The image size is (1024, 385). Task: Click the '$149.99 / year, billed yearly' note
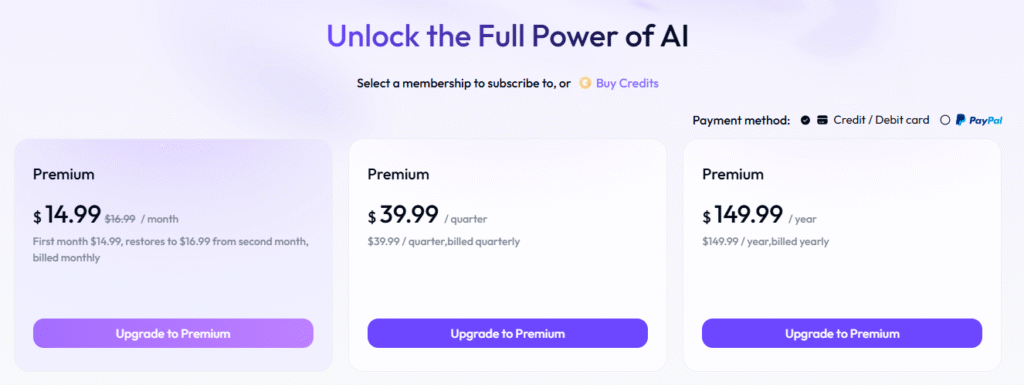765,241
